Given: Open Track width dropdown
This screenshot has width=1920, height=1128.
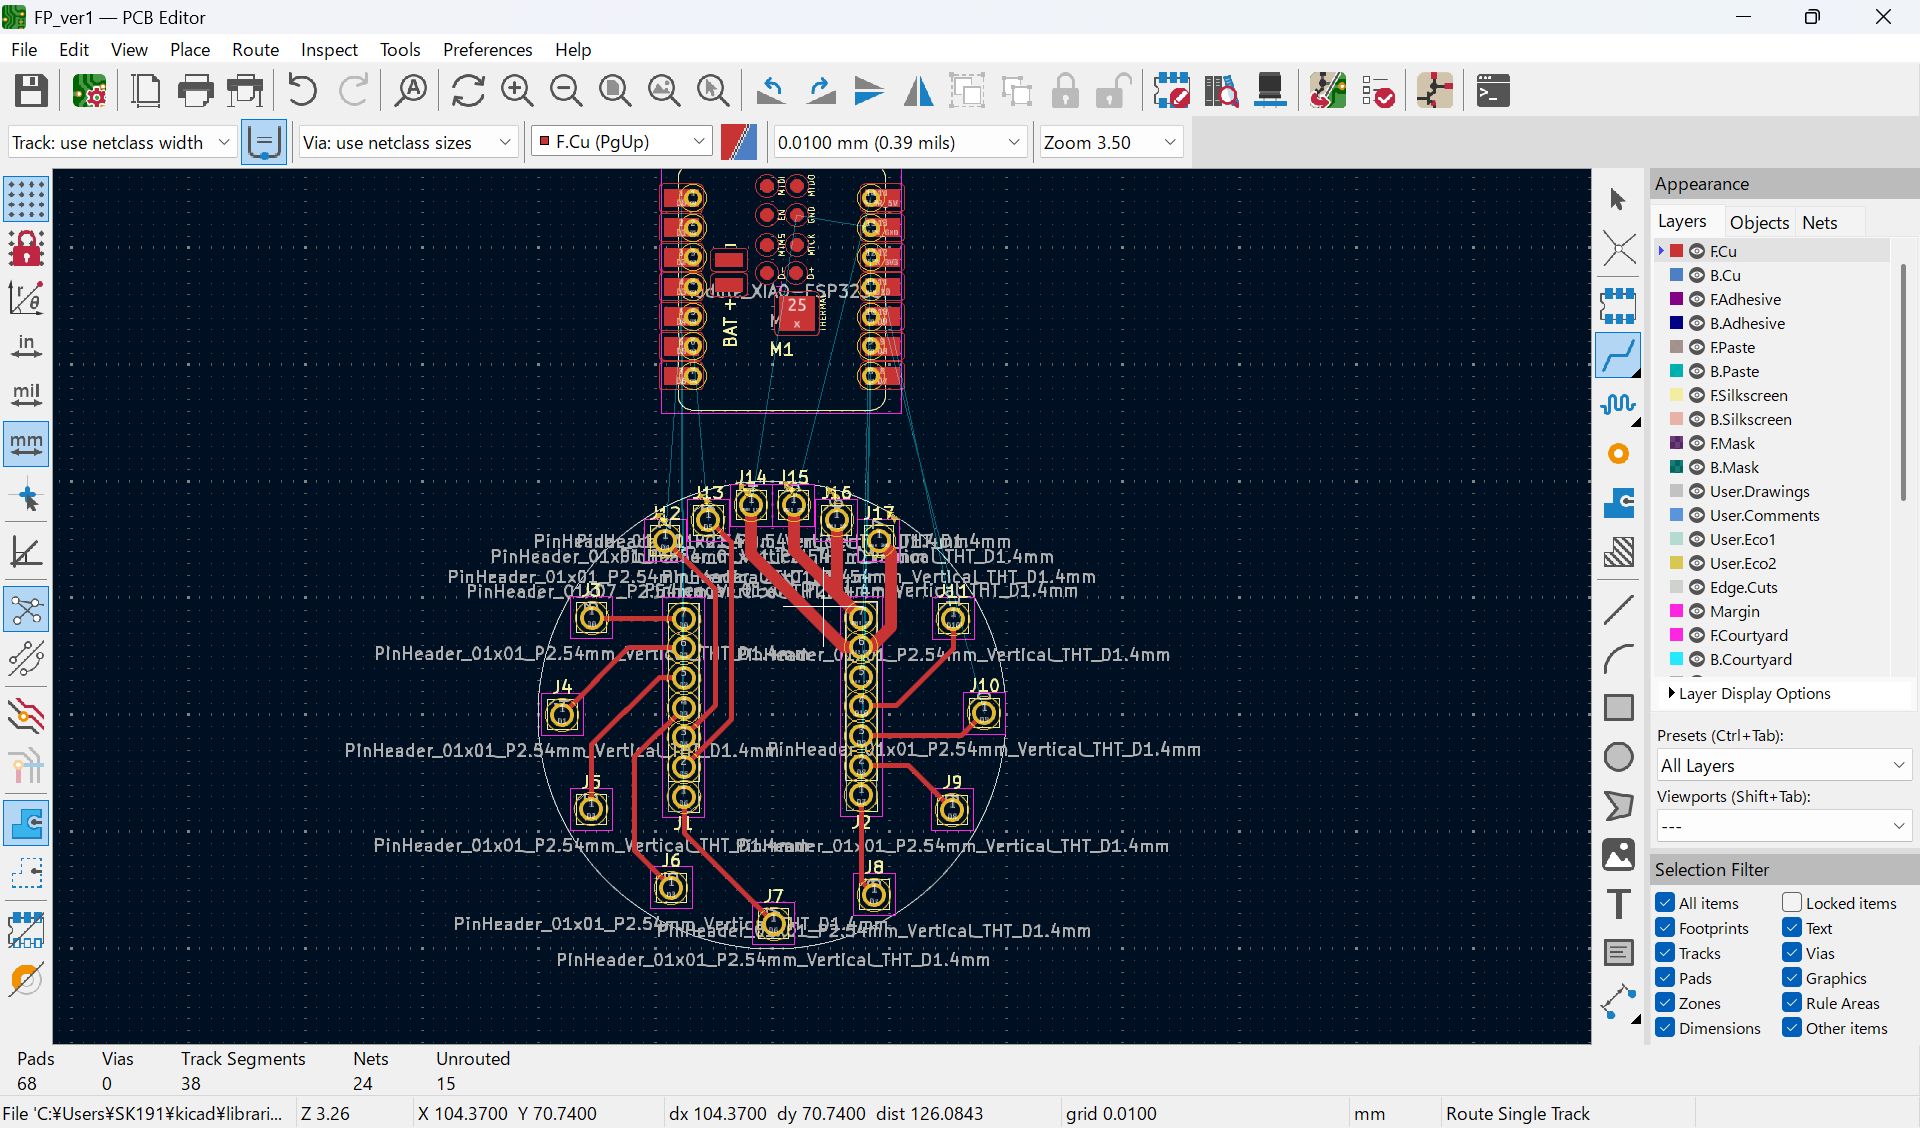Looking at the screenshot, I should tap(122, 142).
